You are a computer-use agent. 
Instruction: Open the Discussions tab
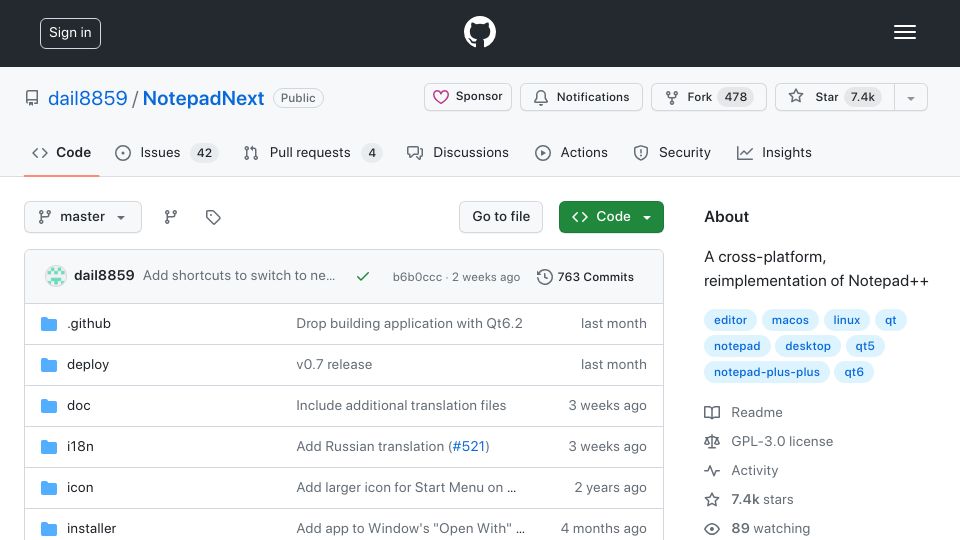click(457, 152)
